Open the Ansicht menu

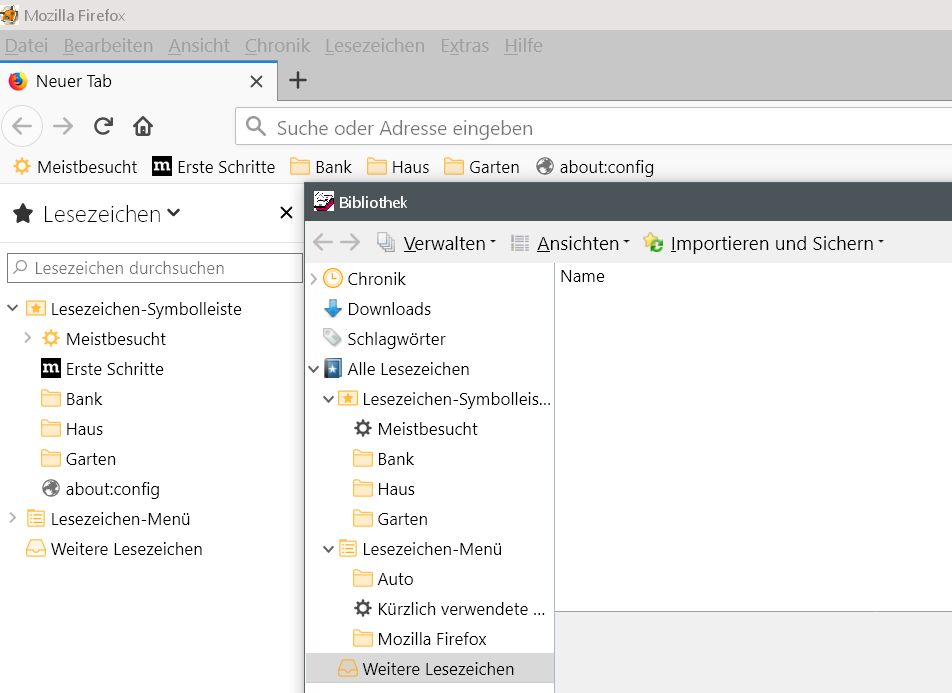(199, 46)
